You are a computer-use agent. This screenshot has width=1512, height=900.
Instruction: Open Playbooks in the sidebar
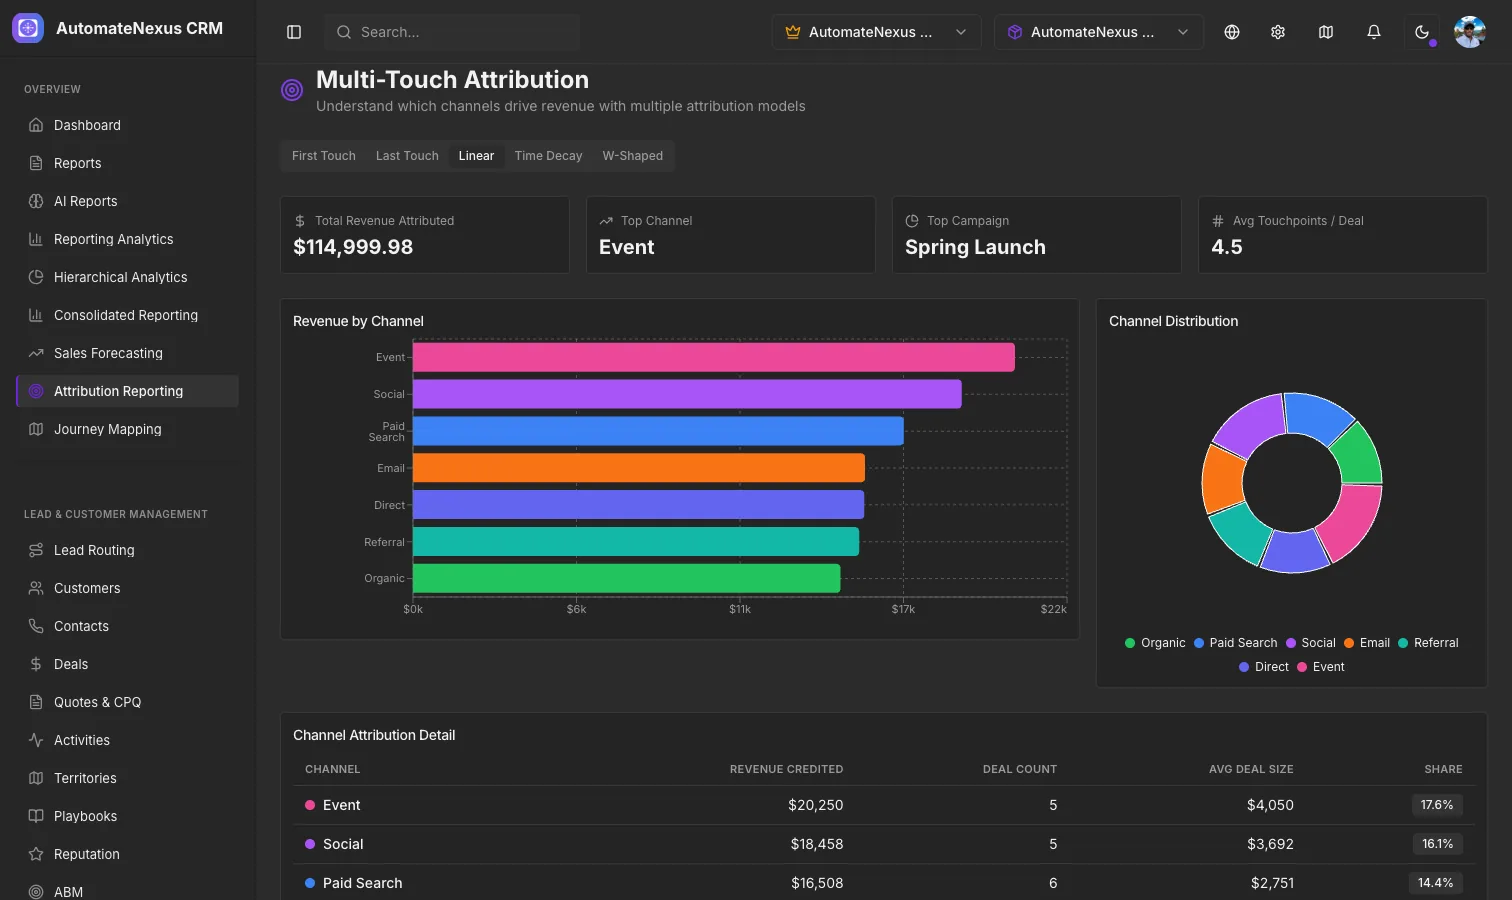[128, 816]
